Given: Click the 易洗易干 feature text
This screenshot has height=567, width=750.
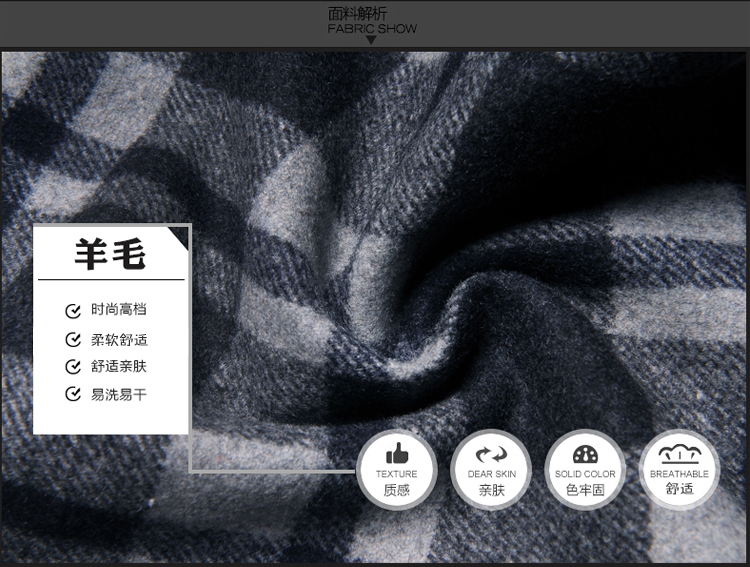Looking at the screenshot, I should tap(119, 394).
